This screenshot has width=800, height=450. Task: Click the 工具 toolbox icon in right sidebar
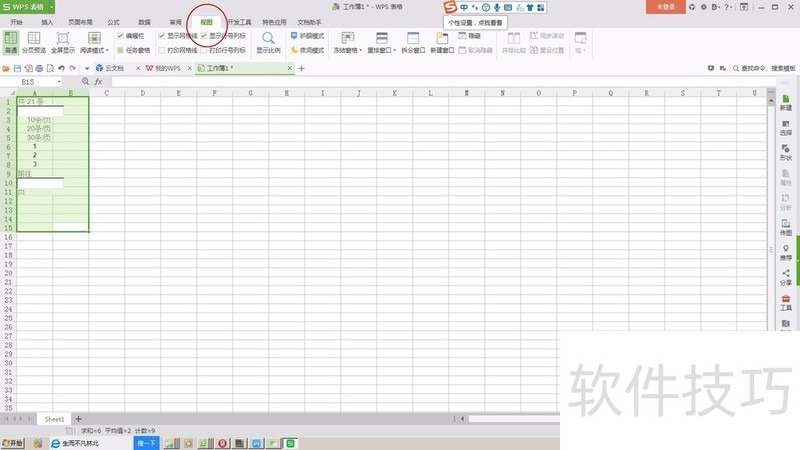pyautogui.click(x=786, y=303)
